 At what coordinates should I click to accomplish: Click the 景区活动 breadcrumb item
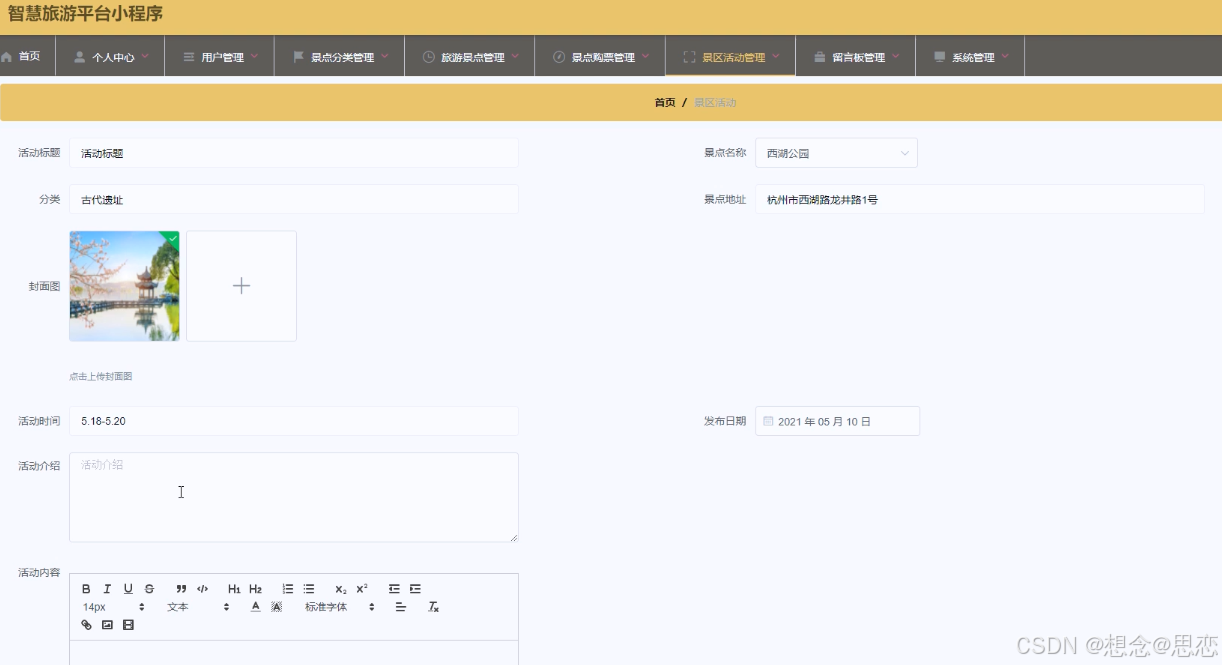(715, 103)
